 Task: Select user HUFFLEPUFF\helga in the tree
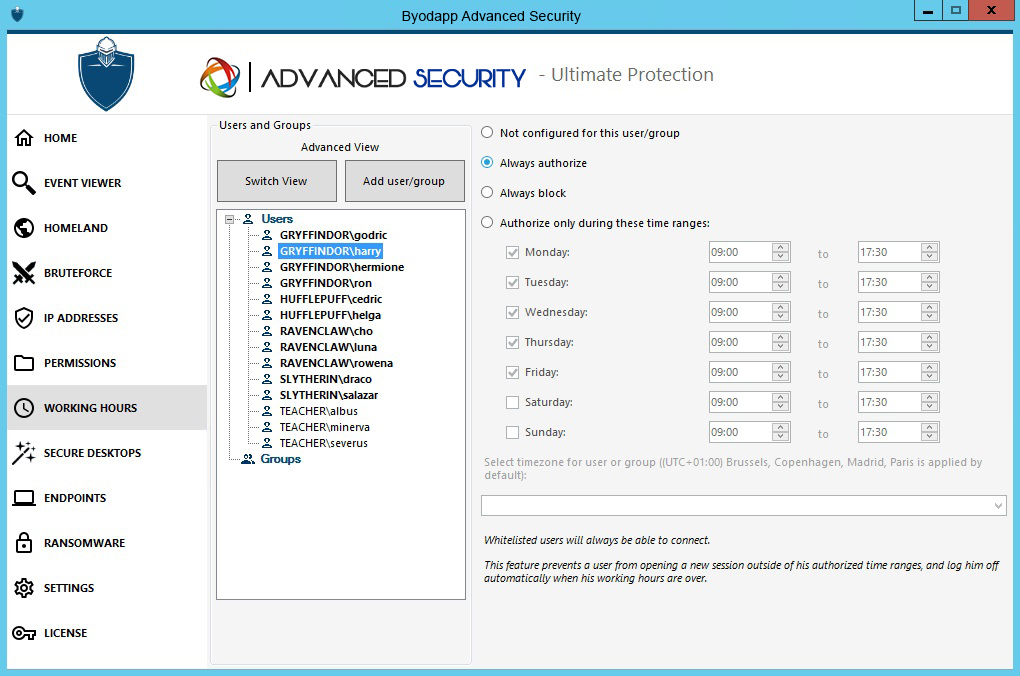point(330,315)
